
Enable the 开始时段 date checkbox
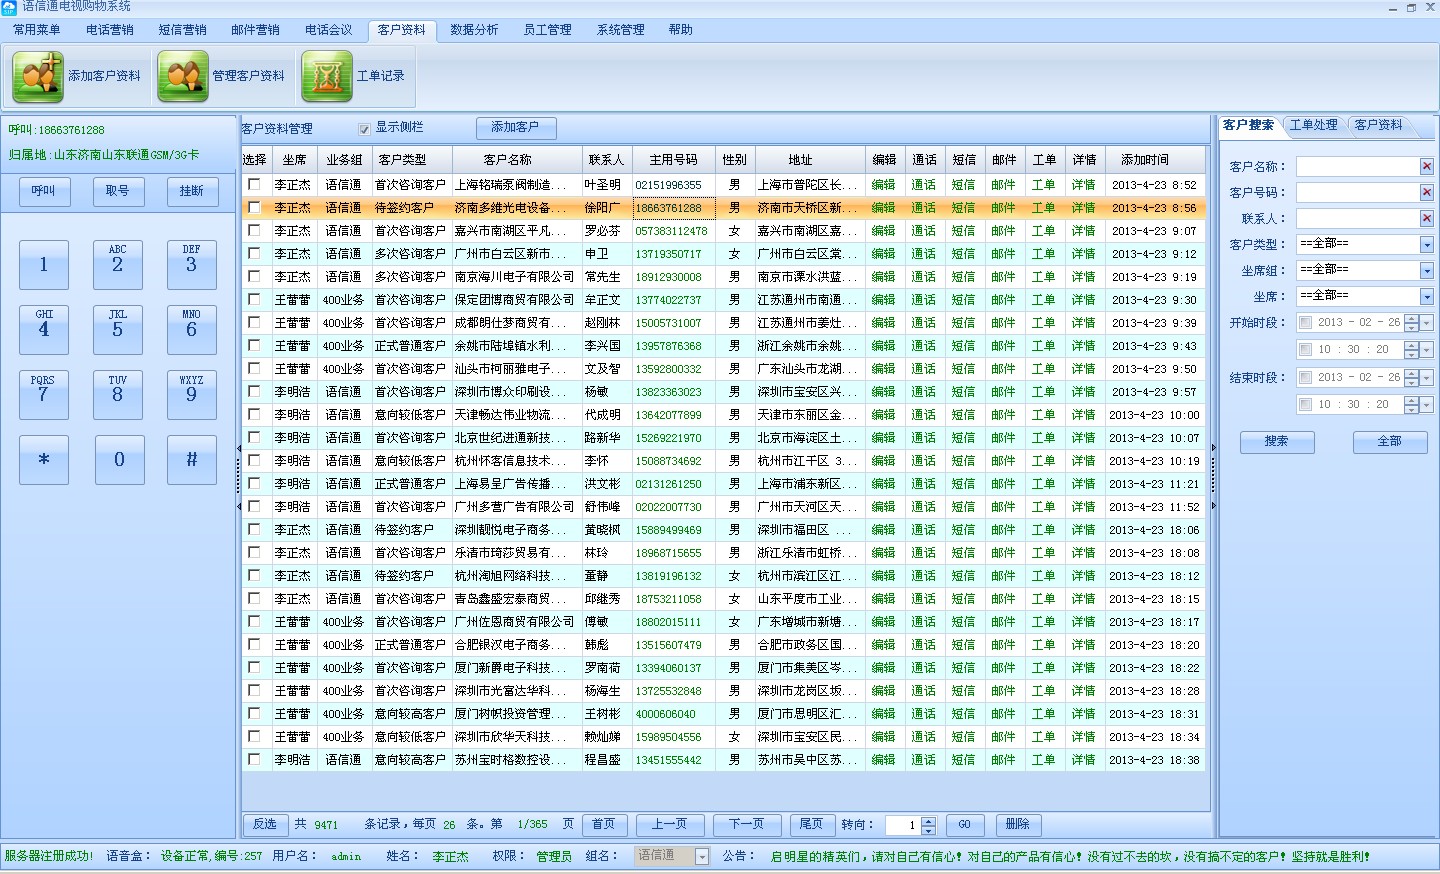tap(1305, 322)
